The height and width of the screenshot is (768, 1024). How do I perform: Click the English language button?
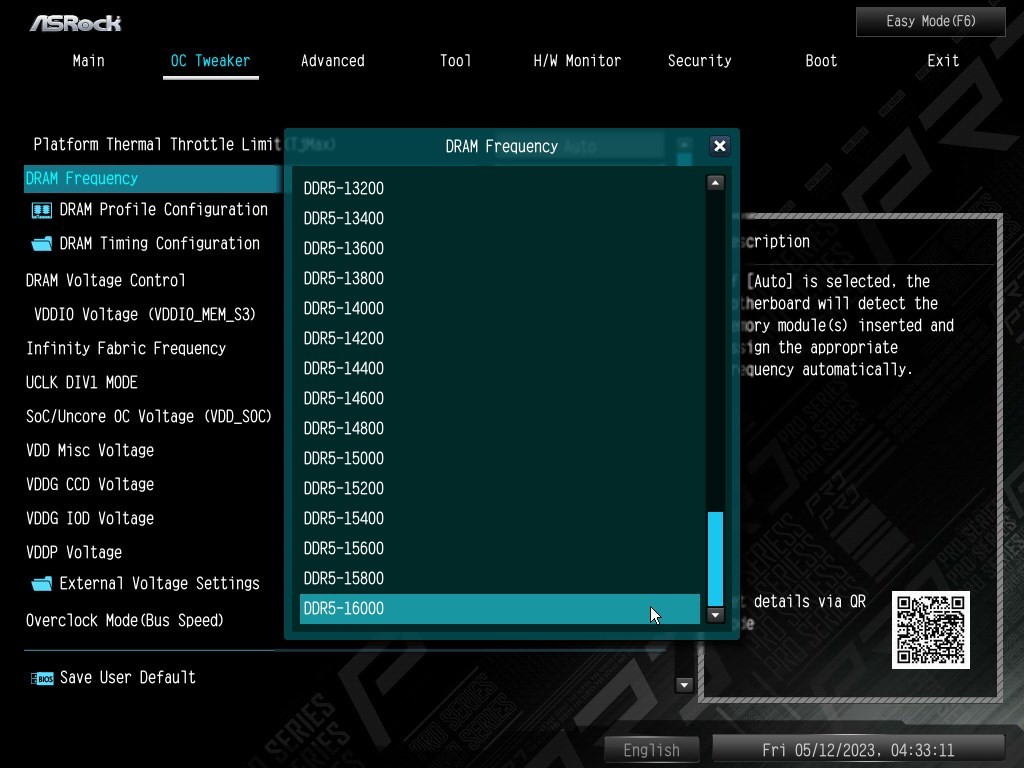click(x=651, y=750)
